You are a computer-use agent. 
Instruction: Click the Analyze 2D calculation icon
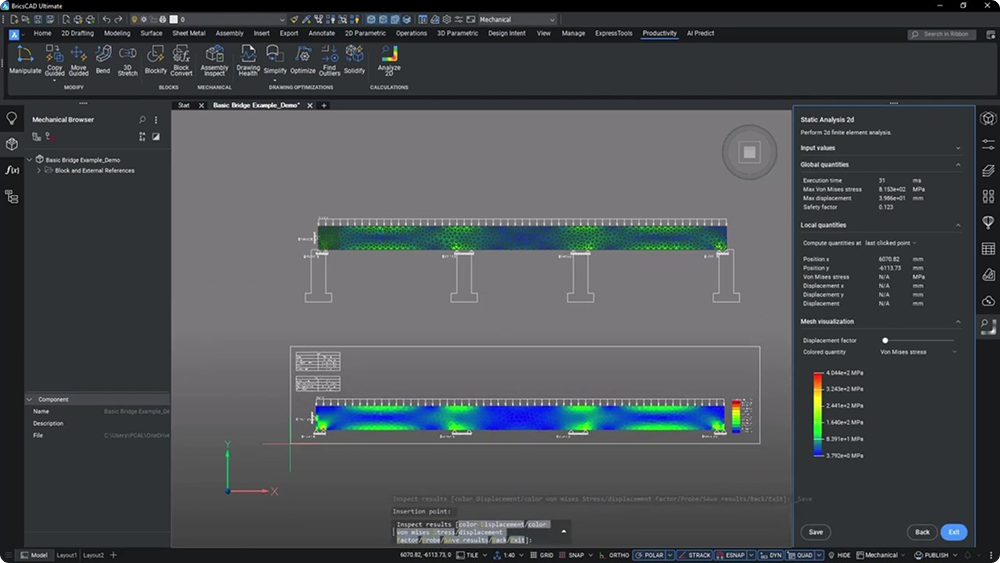coord(389,59)
